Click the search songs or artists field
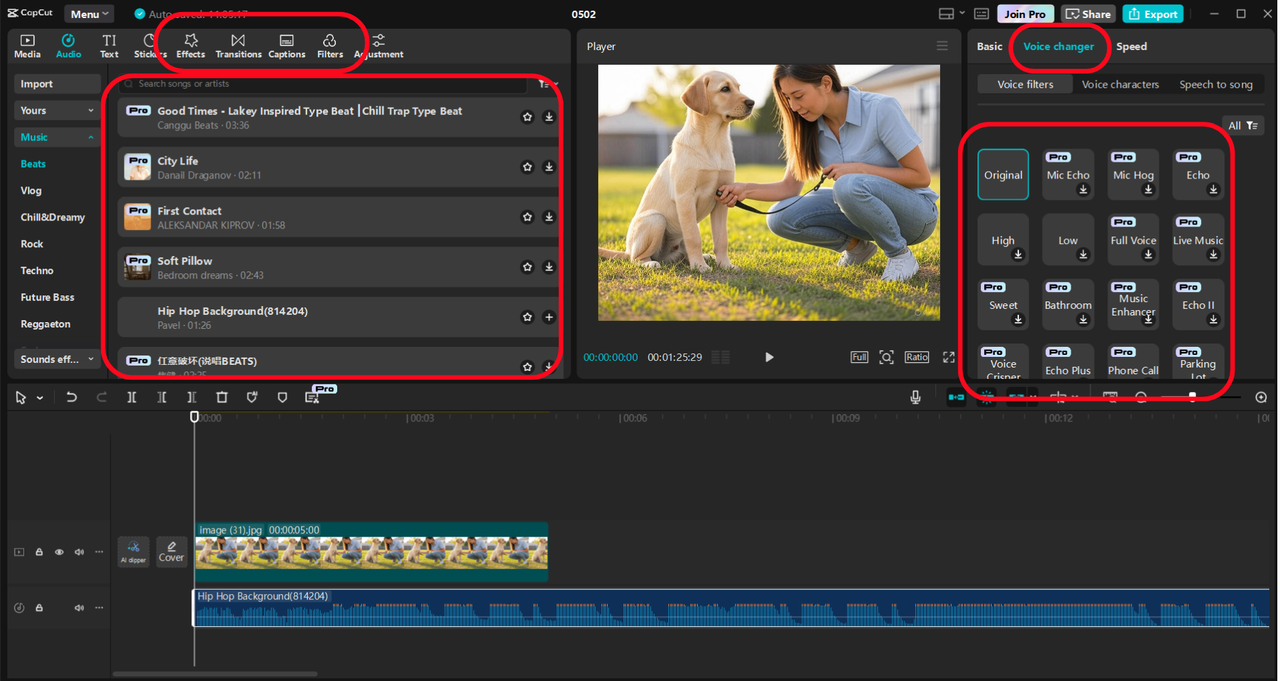The image size is (1280, 681). (324, 84)
